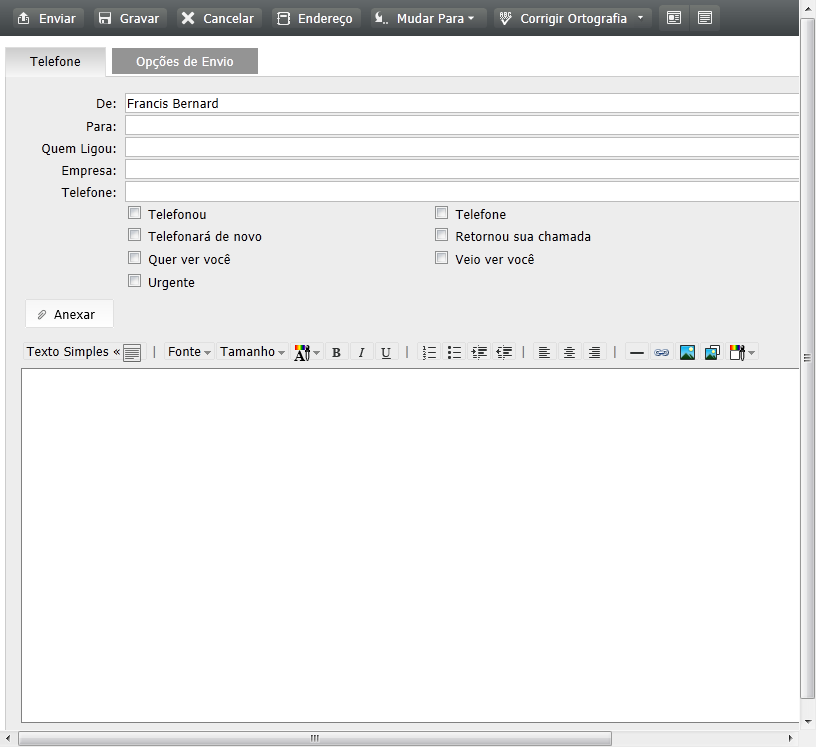Toggle Texto Simples plain text mode

pos(84,352)
